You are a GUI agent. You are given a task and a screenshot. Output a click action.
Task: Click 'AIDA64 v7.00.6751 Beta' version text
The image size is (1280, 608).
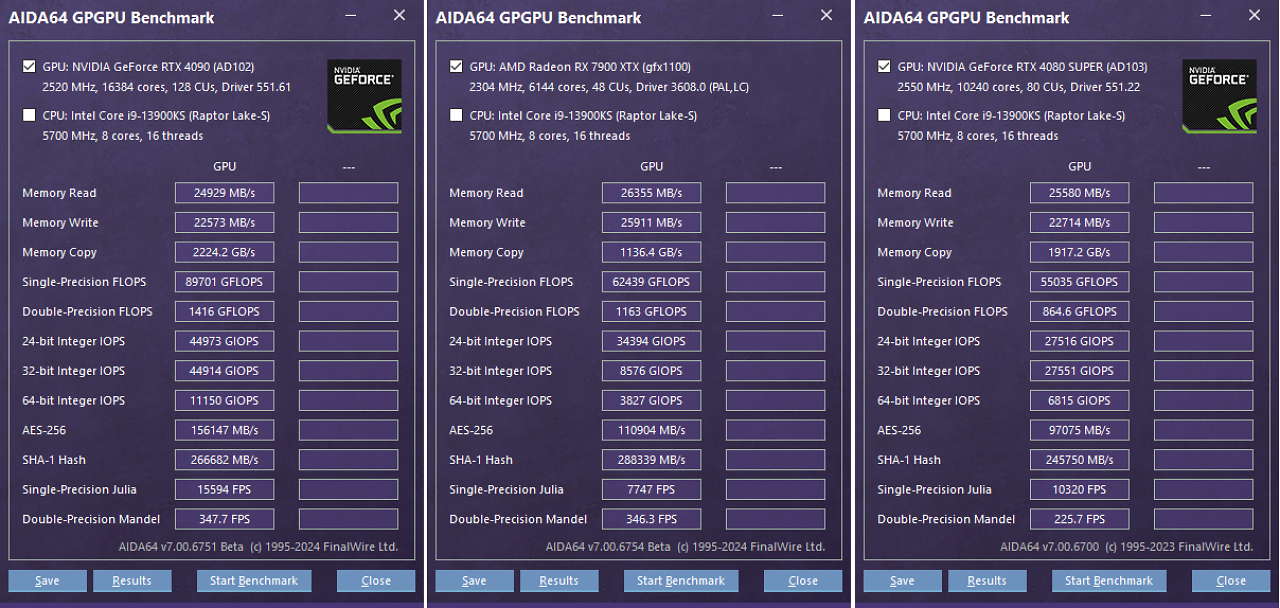183,547
